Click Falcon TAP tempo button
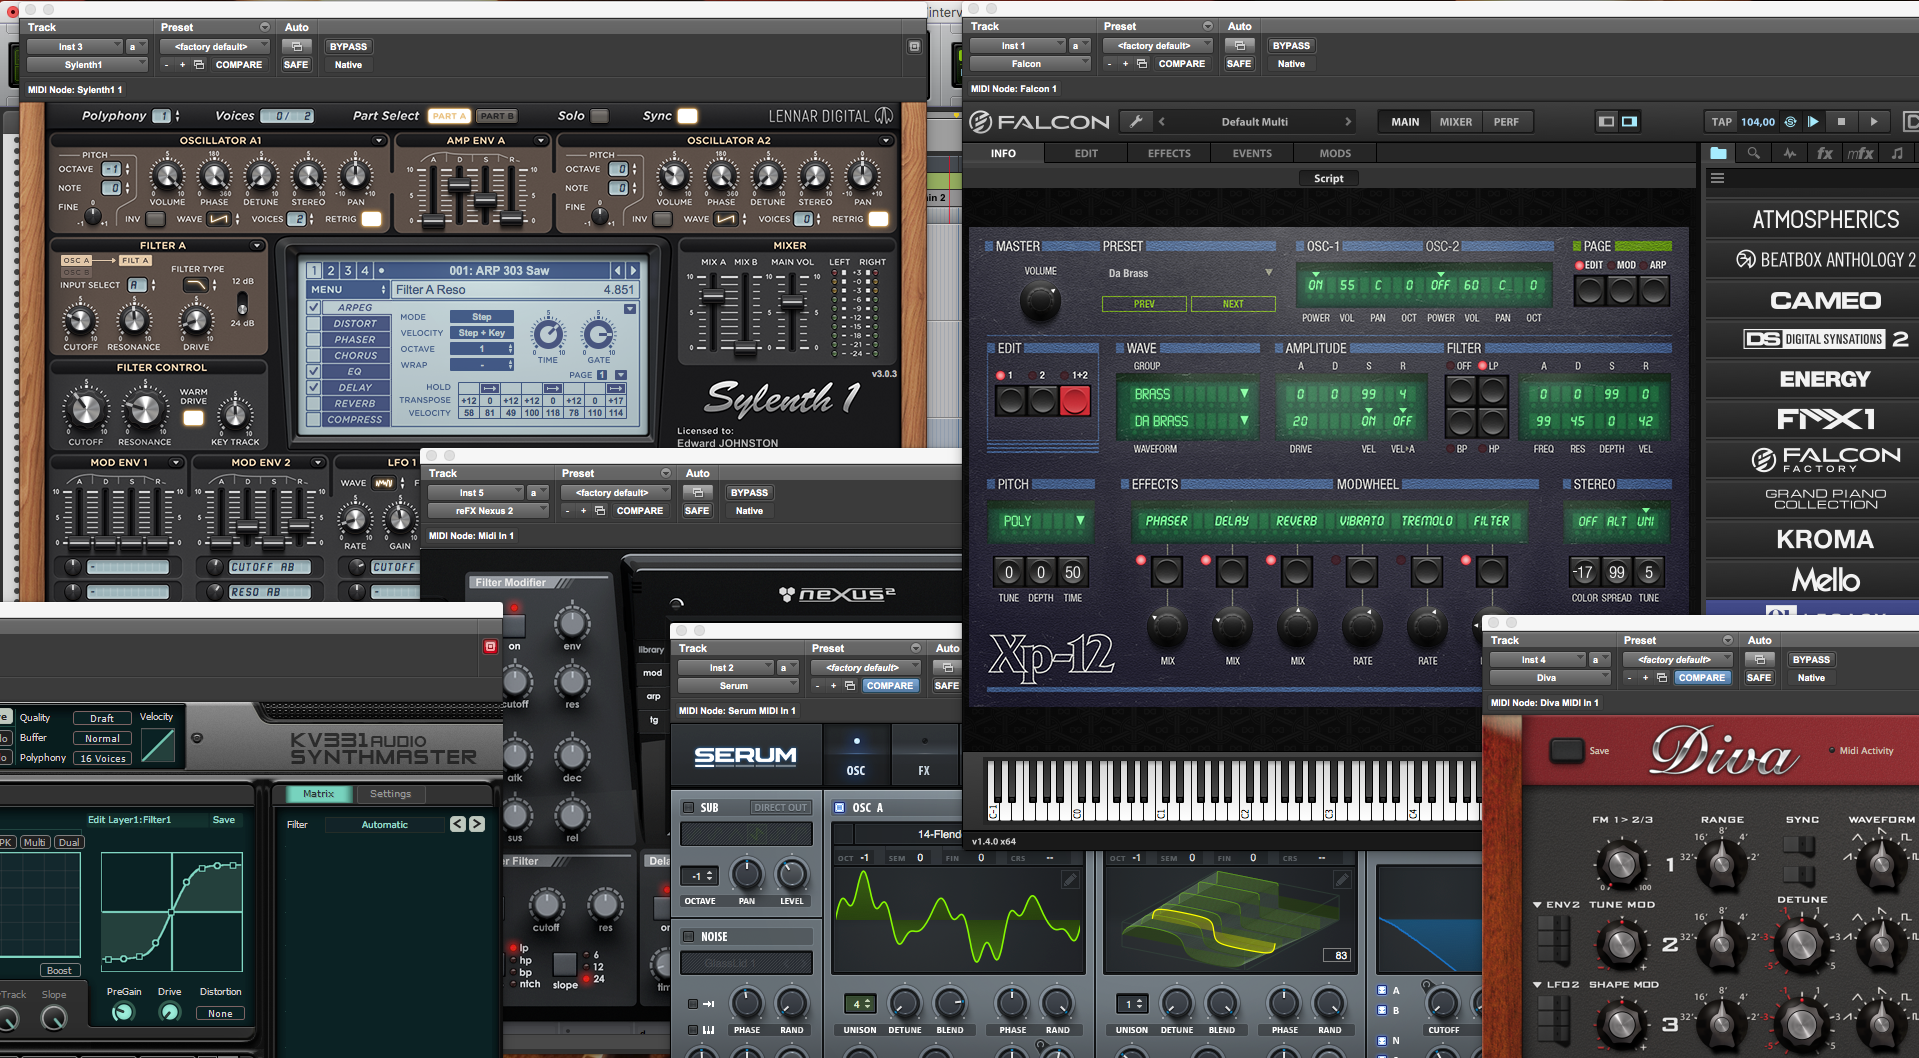1919x1058 pixels. (1721, 122)
